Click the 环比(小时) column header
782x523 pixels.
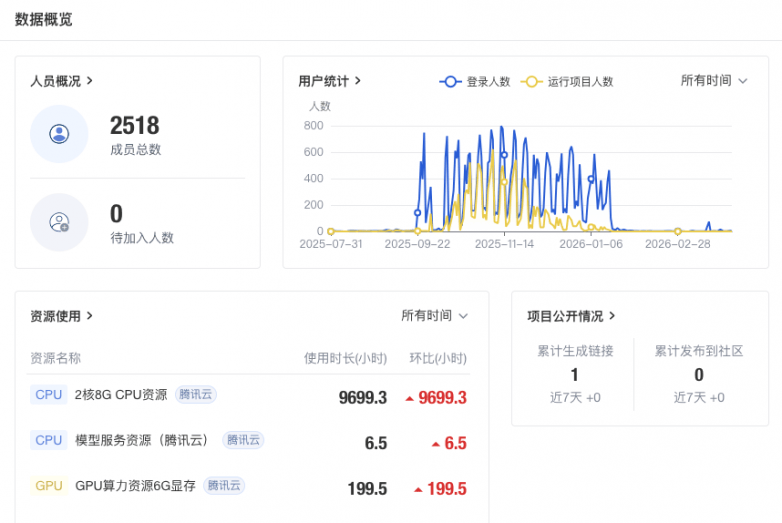pos(438,358)
